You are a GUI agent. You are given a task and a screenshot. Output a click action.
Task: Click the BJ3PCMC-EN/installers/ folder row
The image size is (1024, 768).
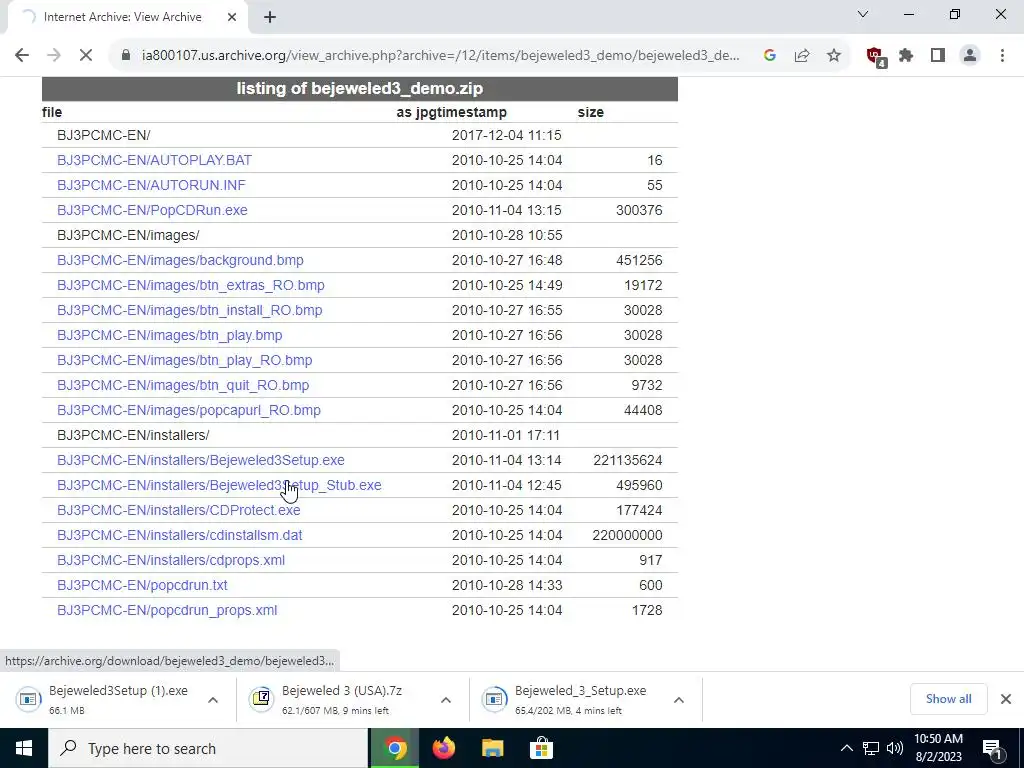pos(359,436)
